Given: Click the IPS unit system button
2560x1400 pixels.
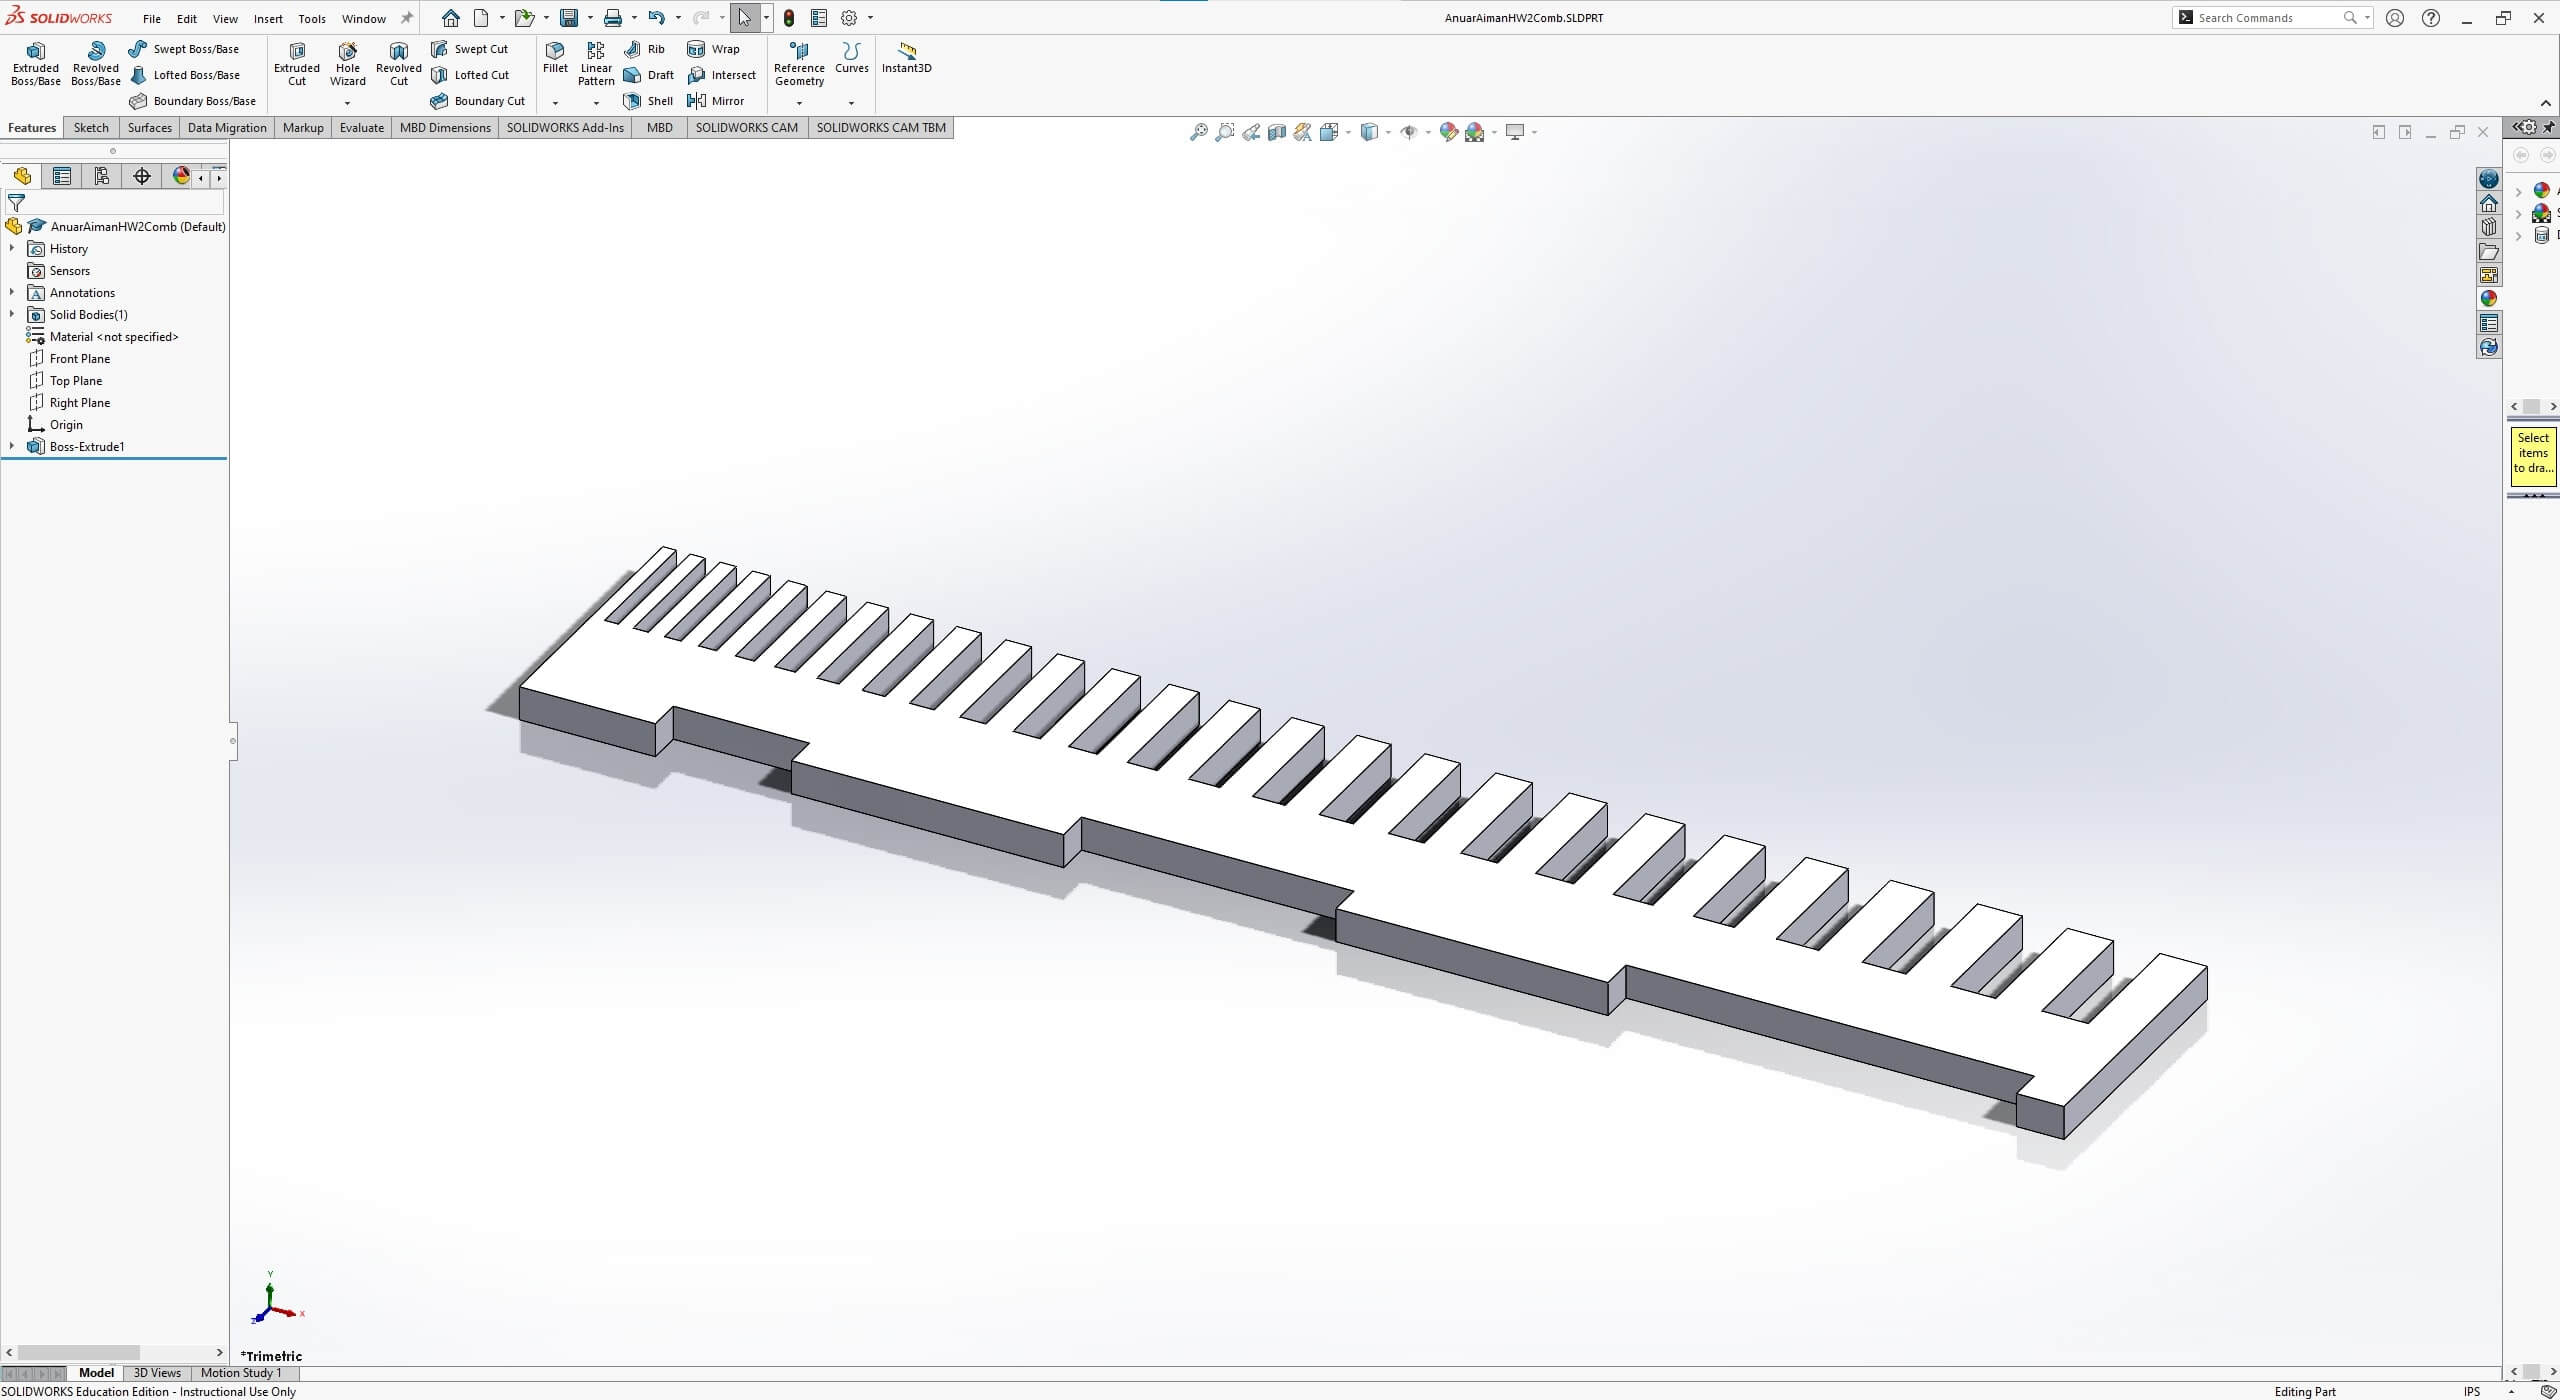Looking at the screenshot, I should [x=2472, y=1391].
